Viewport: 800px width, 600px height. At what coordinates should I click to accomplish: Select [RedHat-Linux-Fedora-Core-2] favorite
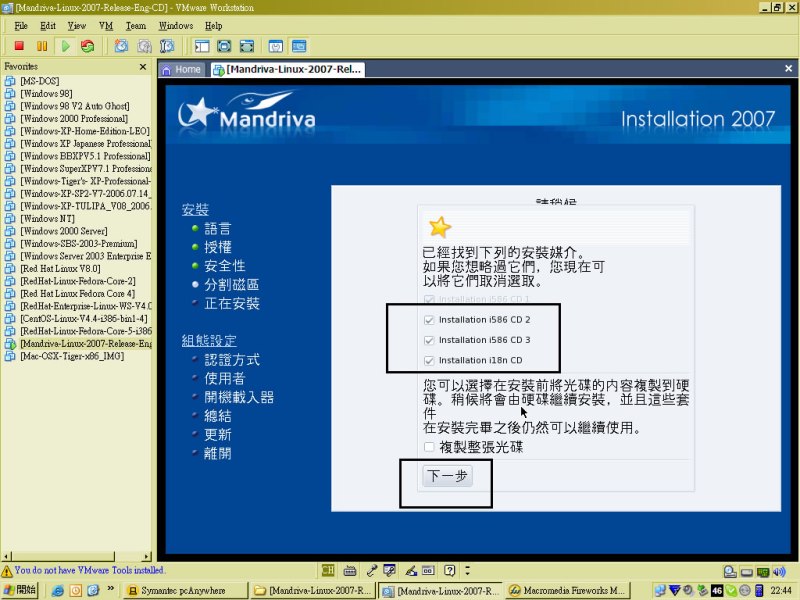78,281
